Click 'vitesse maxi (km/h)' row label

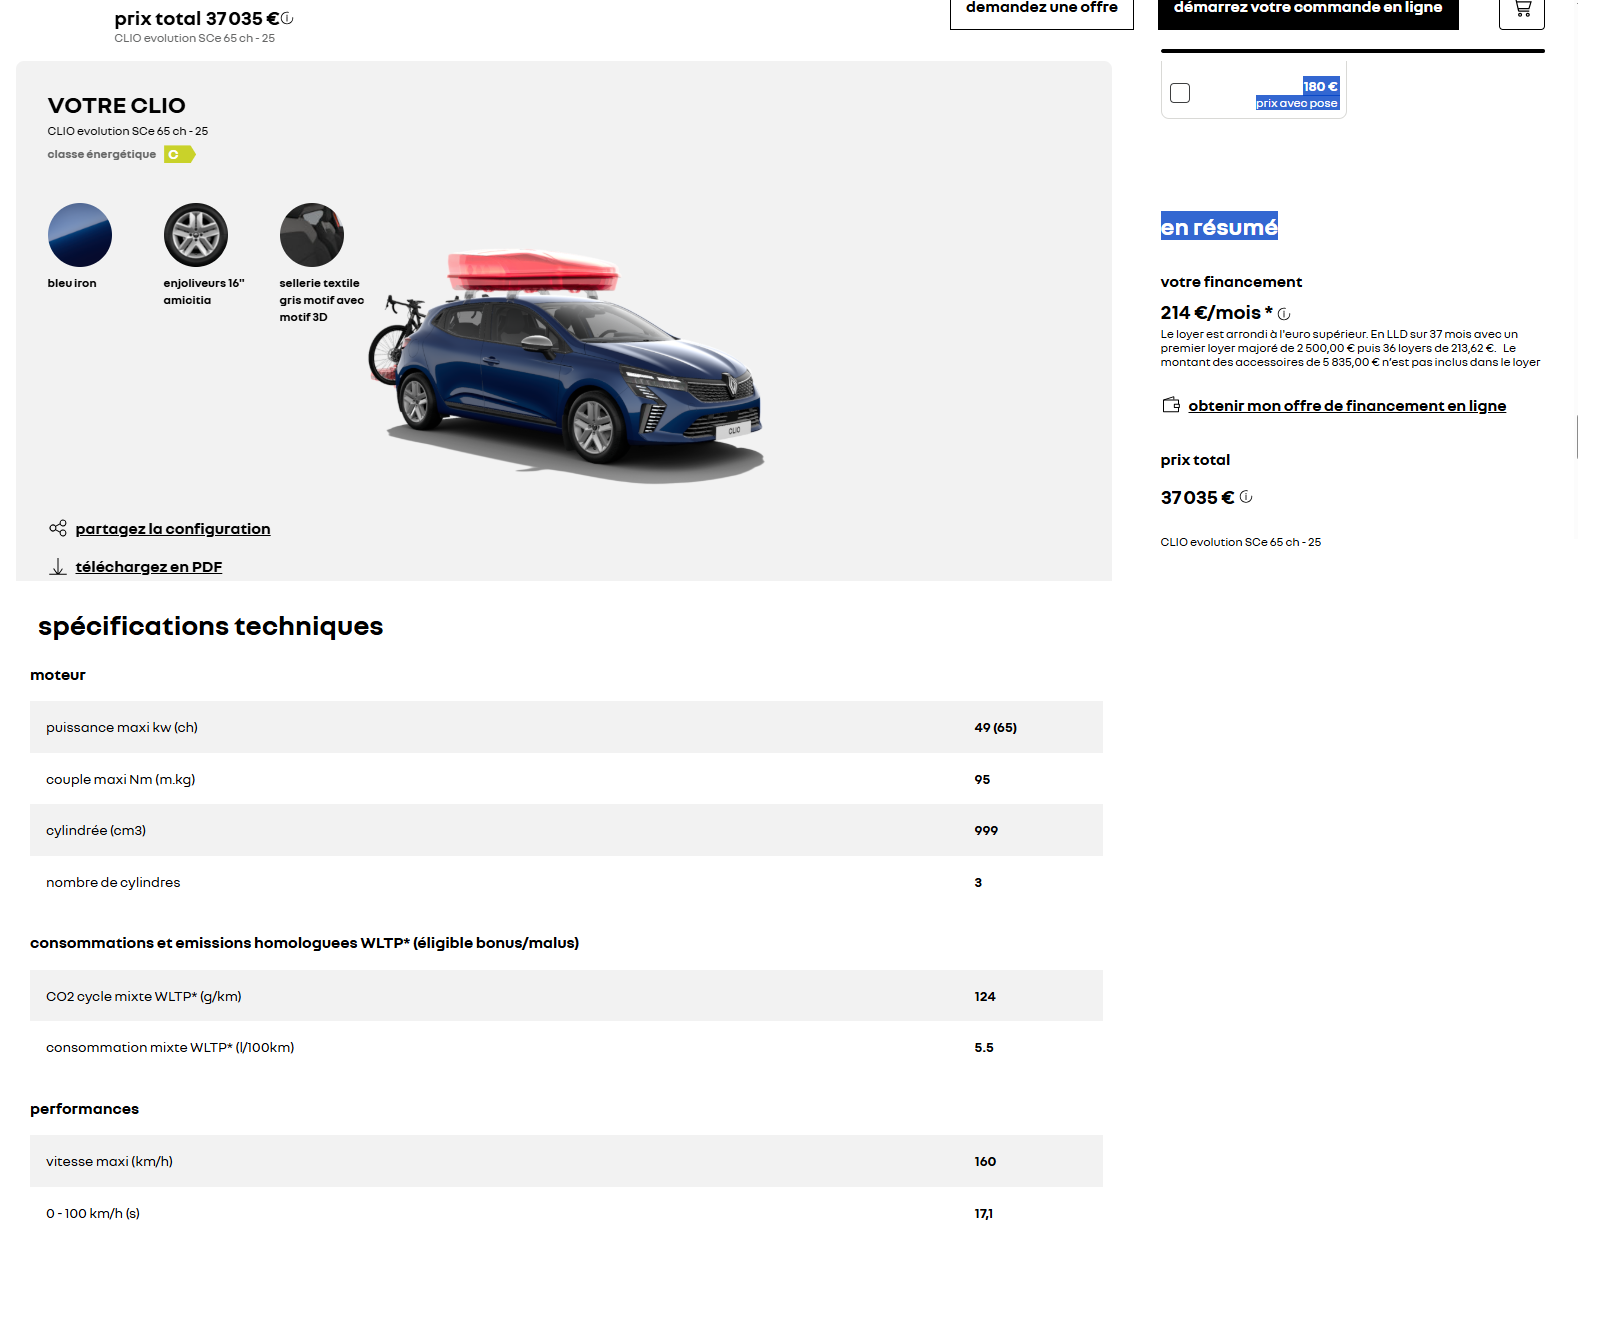(x=110, y=1161)
